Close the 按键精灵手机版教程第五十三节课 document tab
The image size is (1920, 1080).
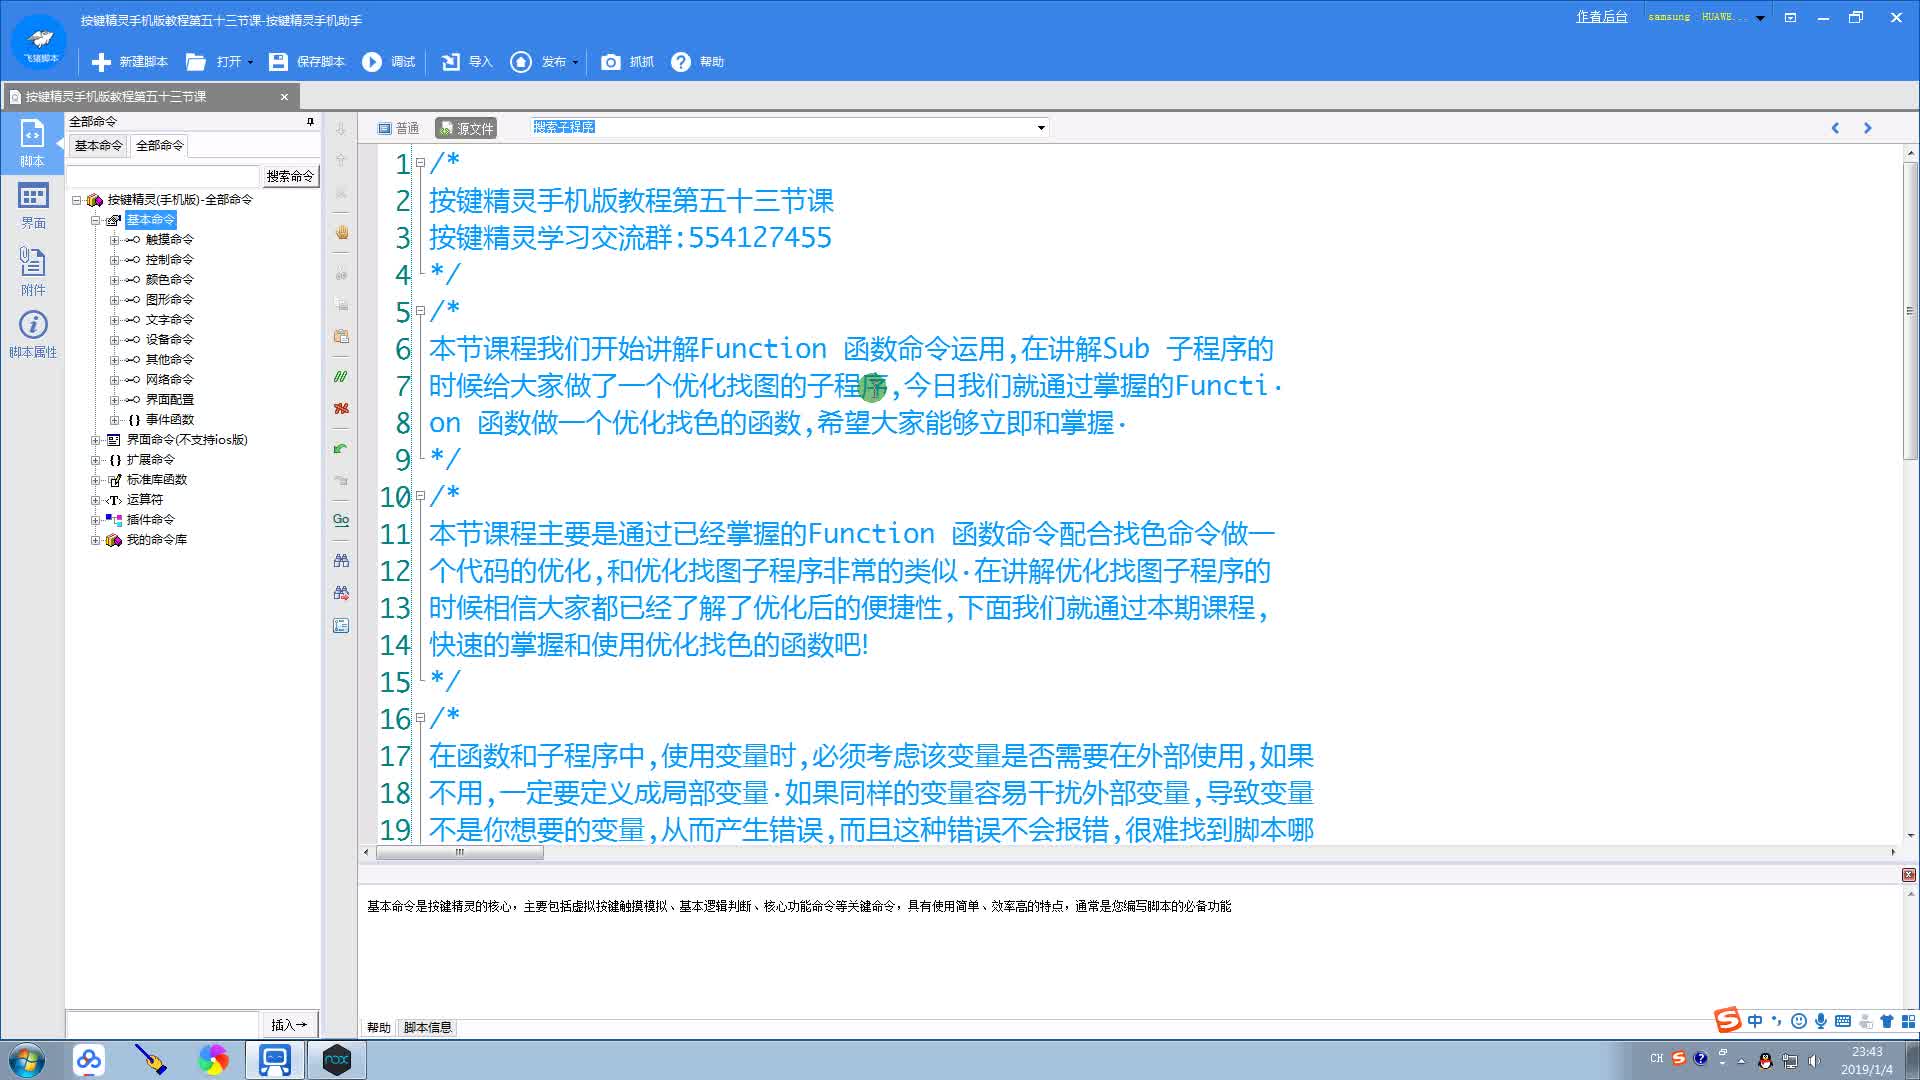click(284, 97)
